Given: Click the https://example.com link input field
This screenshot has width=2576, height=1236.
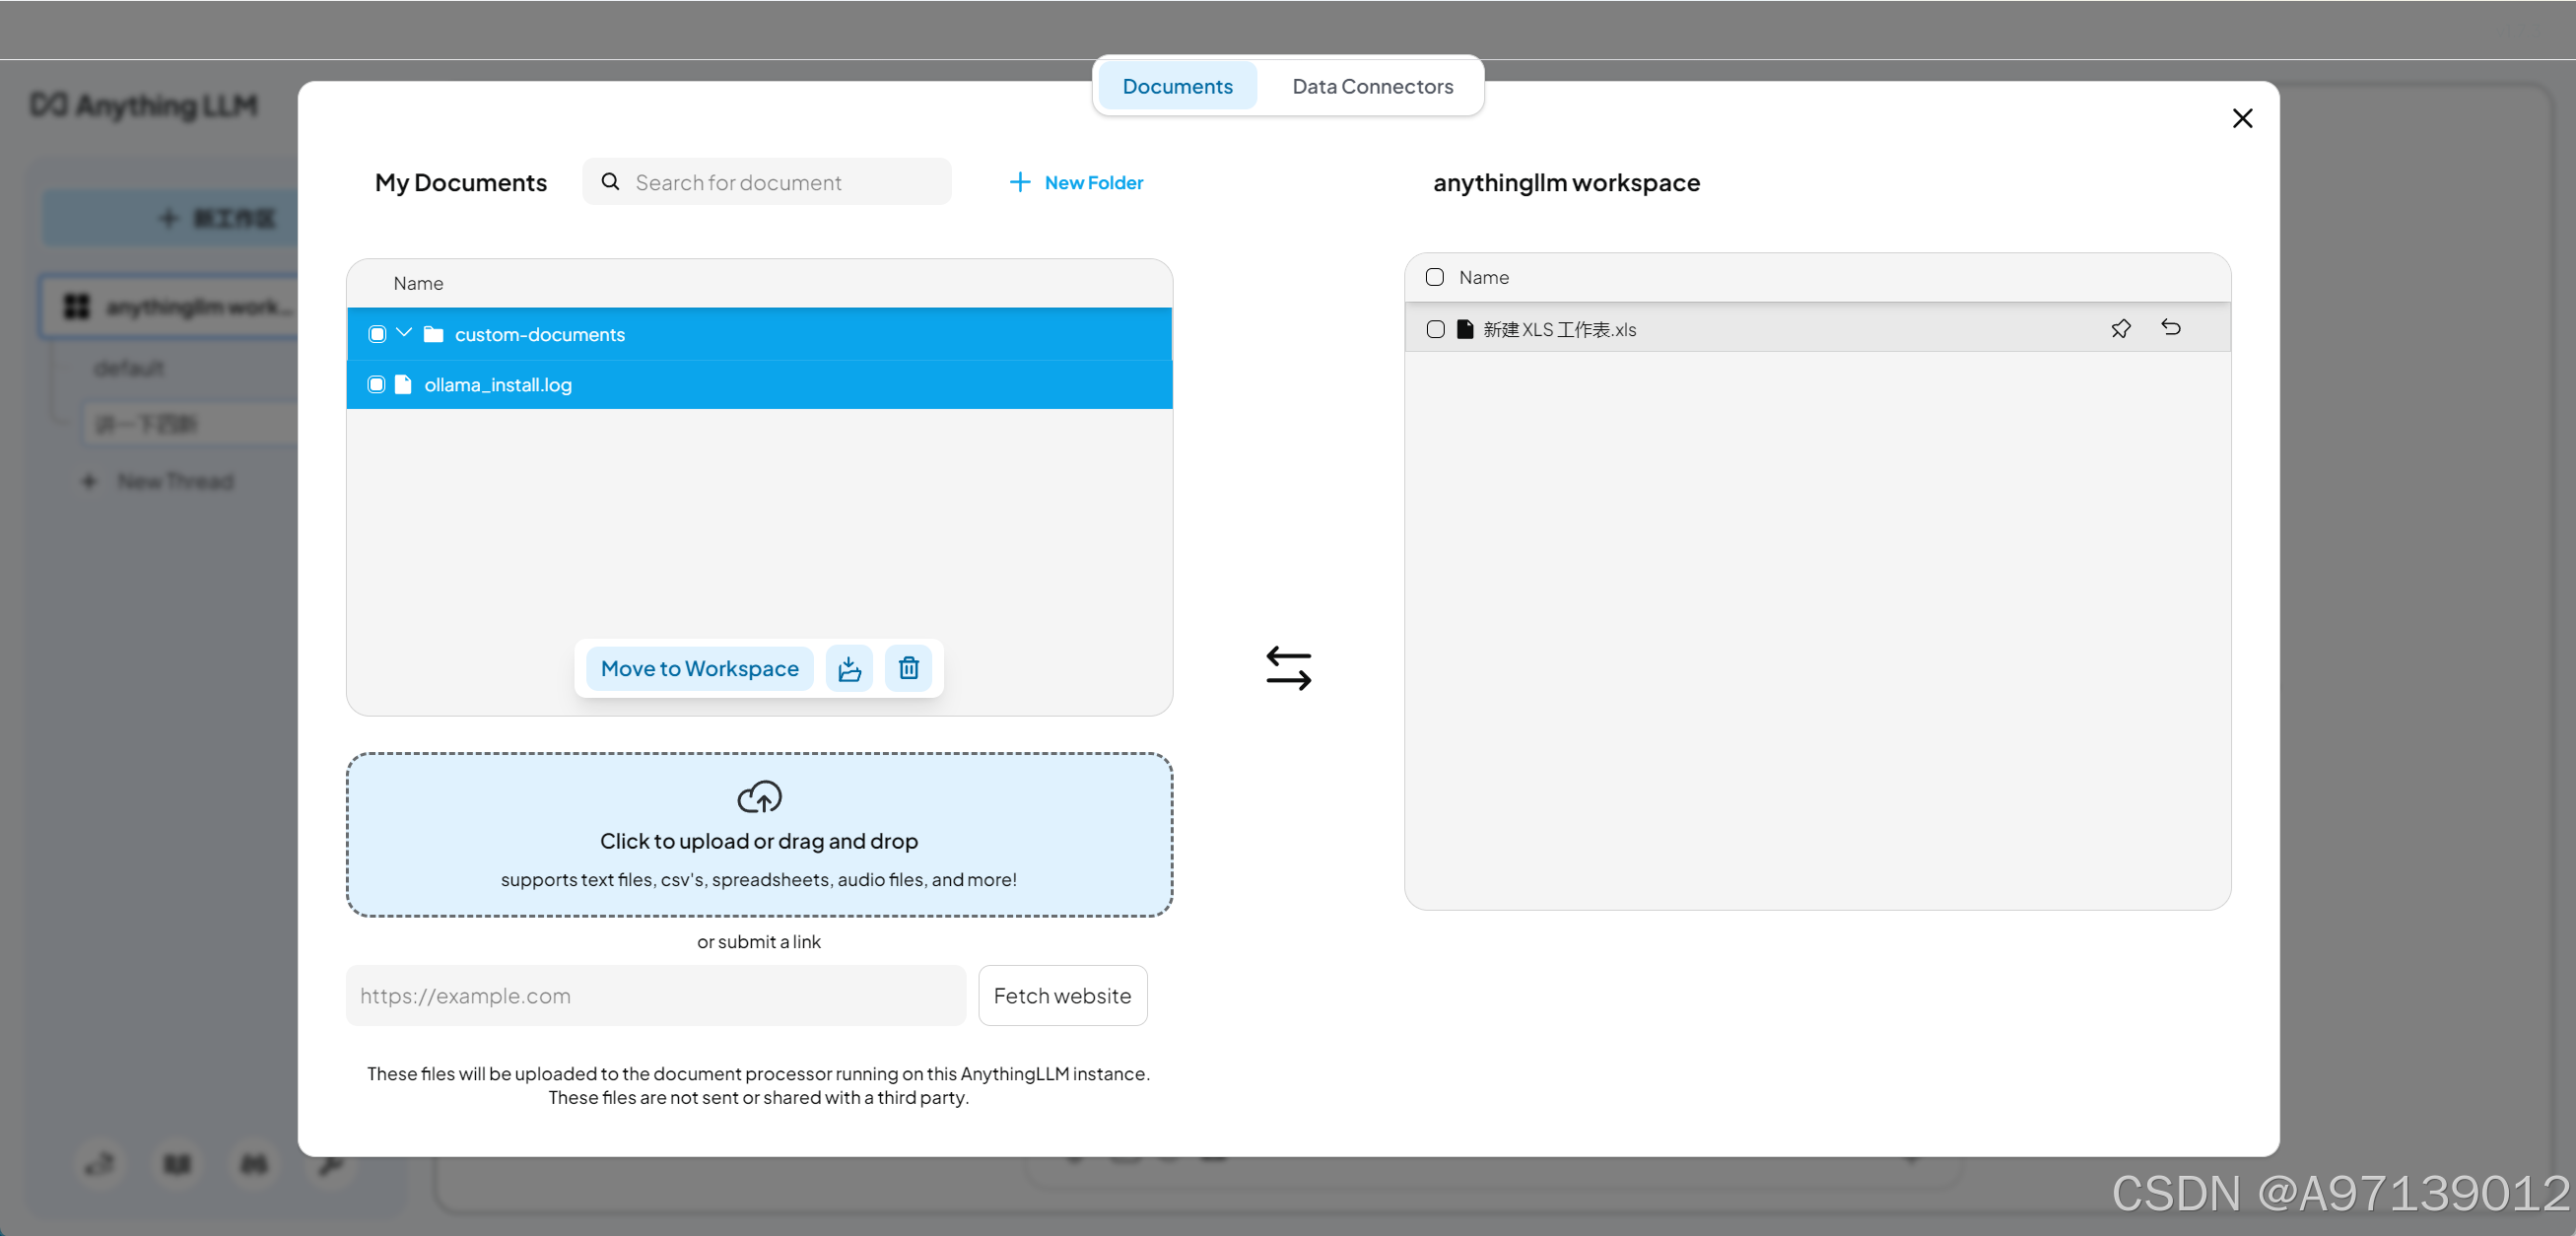Looking at the screenshot, I should [x=656, y=995].
